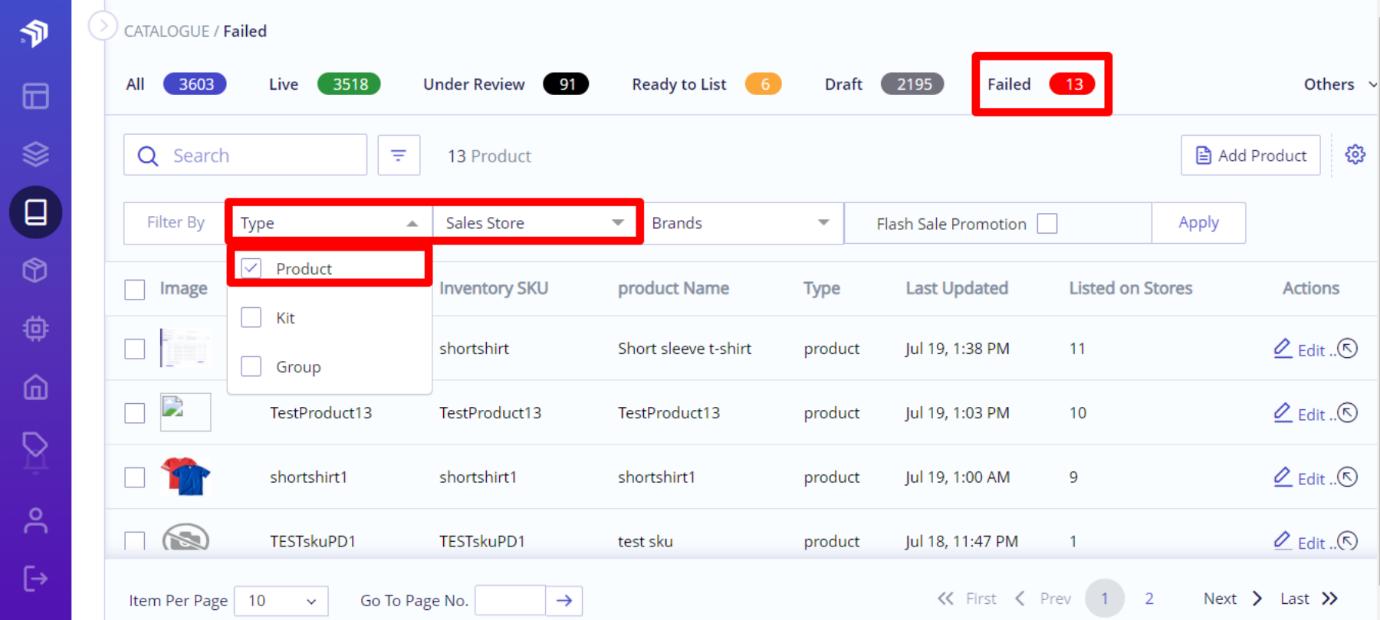Click the filter lines icon button
This screenshot has height=620, width=1380.
point(399,155)
